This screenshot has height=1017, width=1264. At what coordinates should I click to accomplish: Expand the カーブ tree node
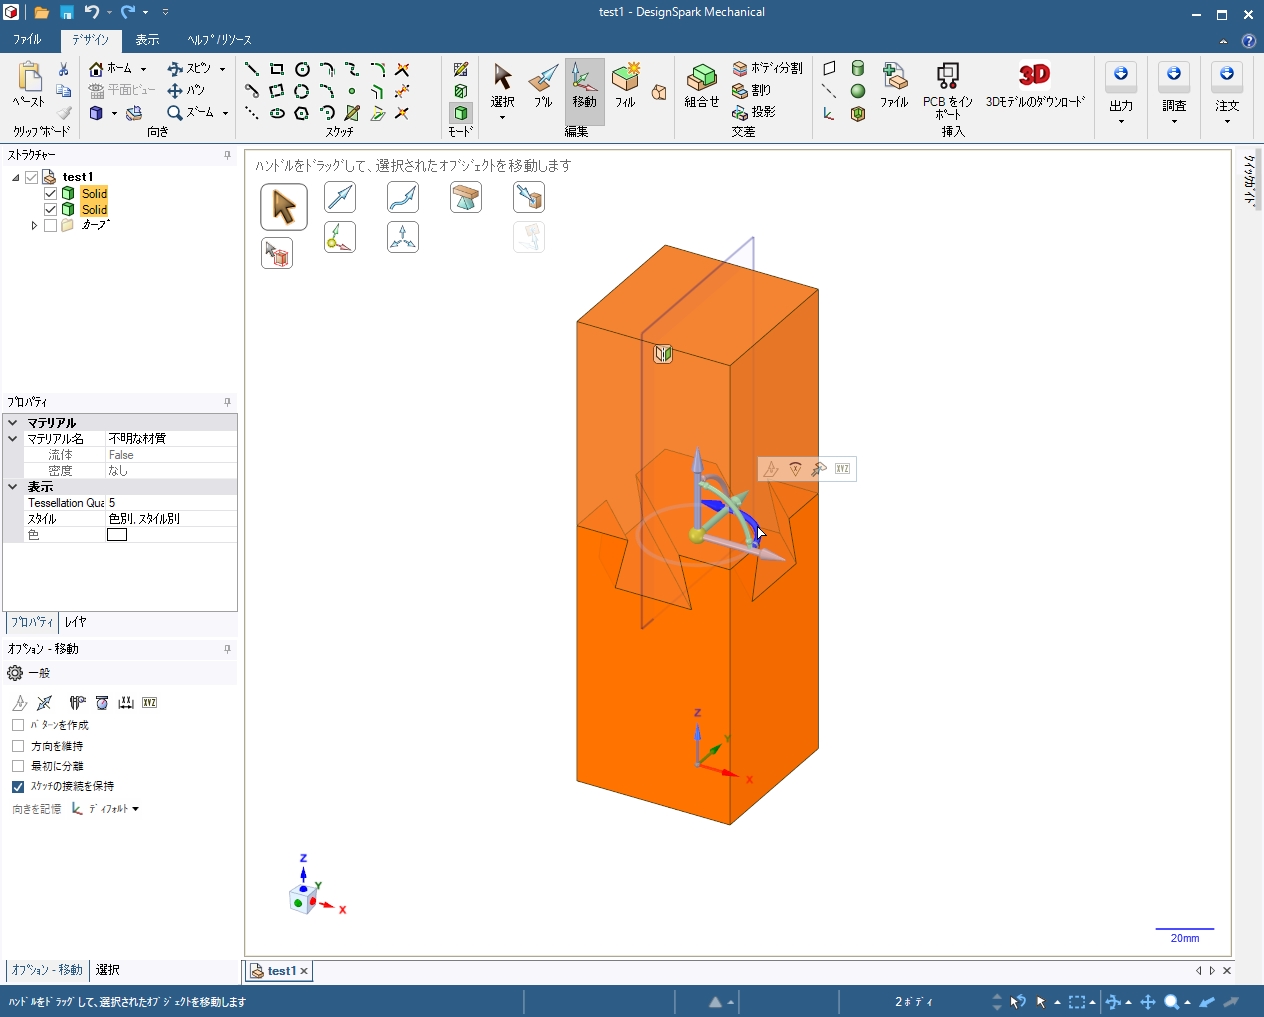point(34,226)
